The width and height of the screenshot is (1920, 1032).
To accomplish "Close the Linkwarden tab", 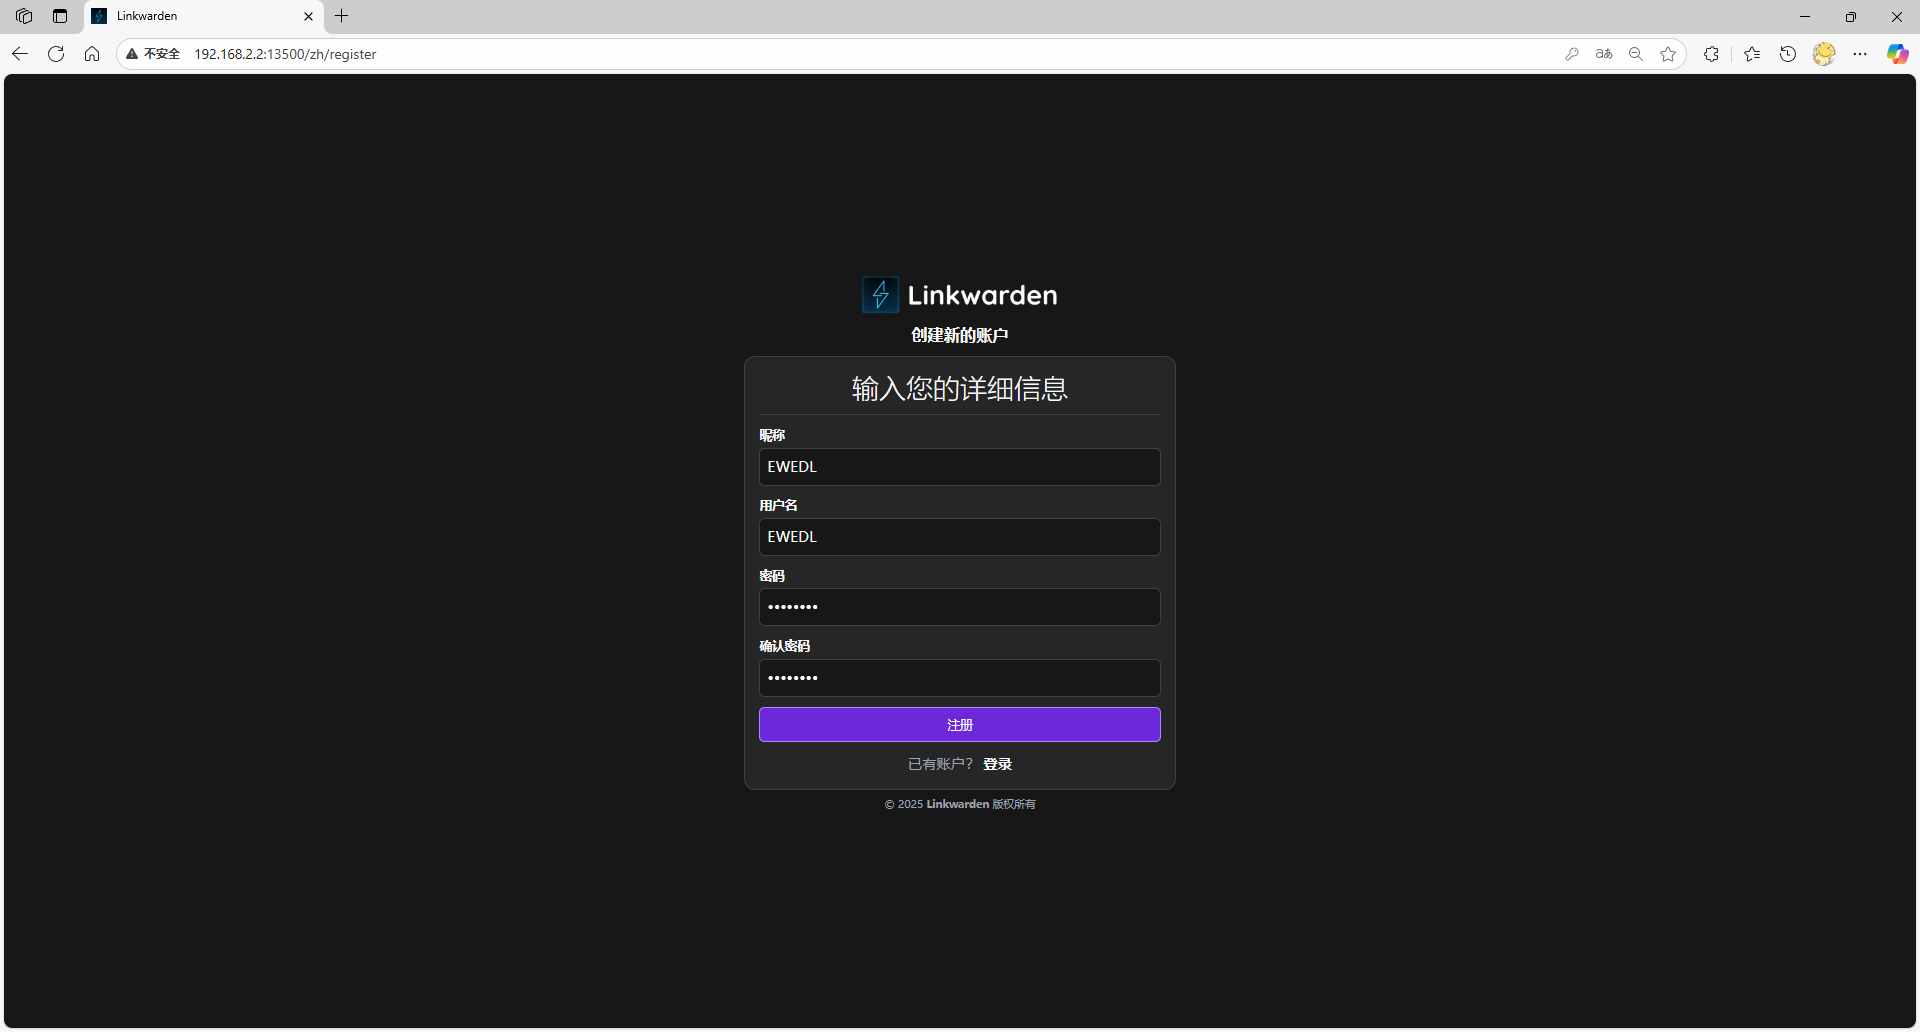I will point(308,16).
